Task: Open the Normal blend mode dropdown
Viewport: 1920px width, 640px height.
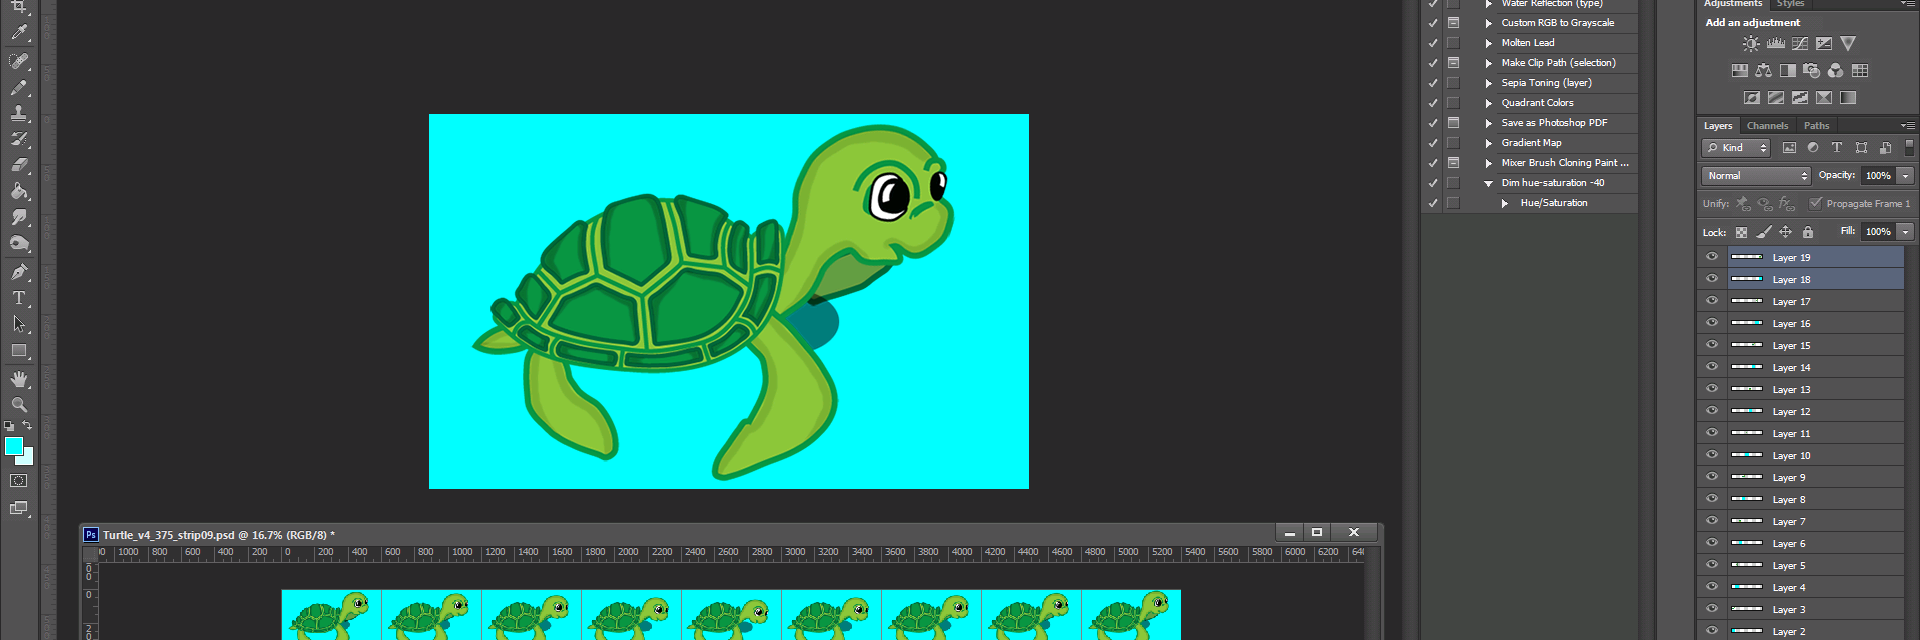Action: pyautogui.click(x=1756, y=175)
